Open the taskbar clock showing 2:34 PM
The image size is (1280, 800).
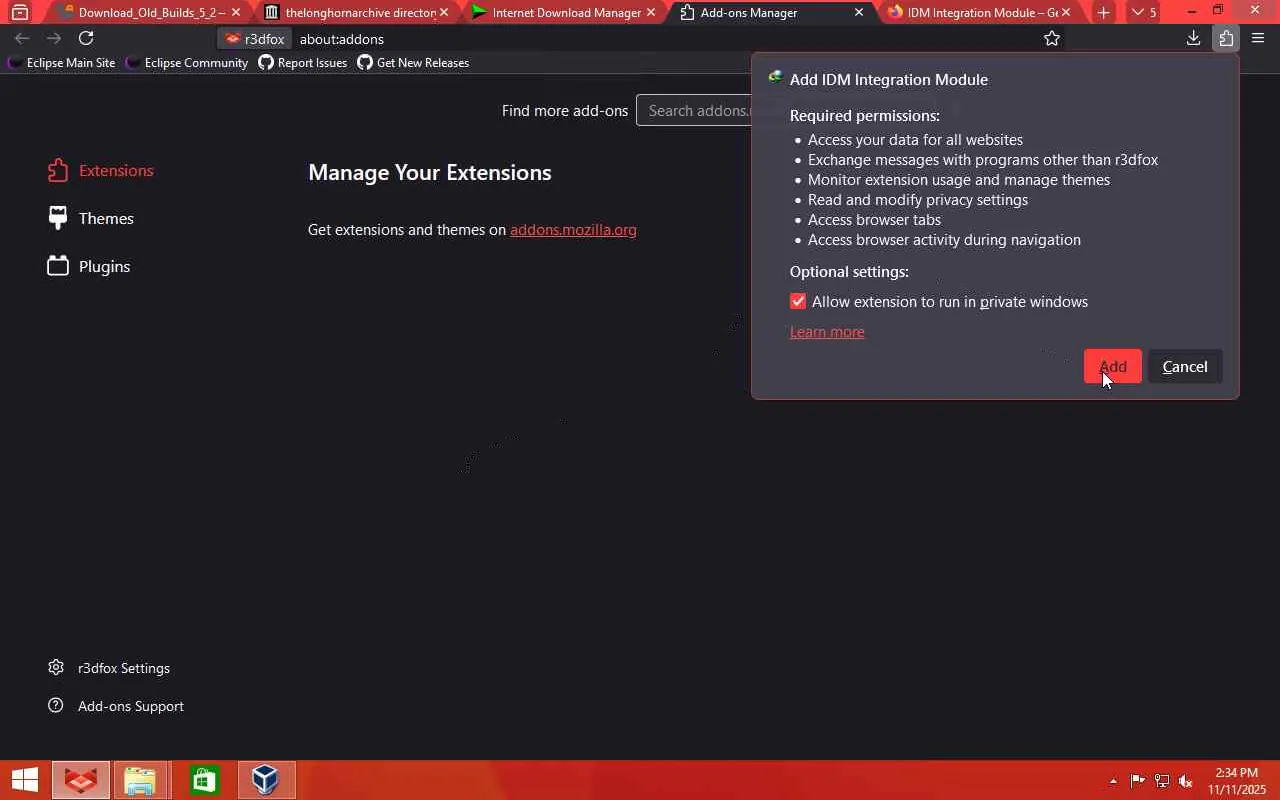tap(1236, 781)
